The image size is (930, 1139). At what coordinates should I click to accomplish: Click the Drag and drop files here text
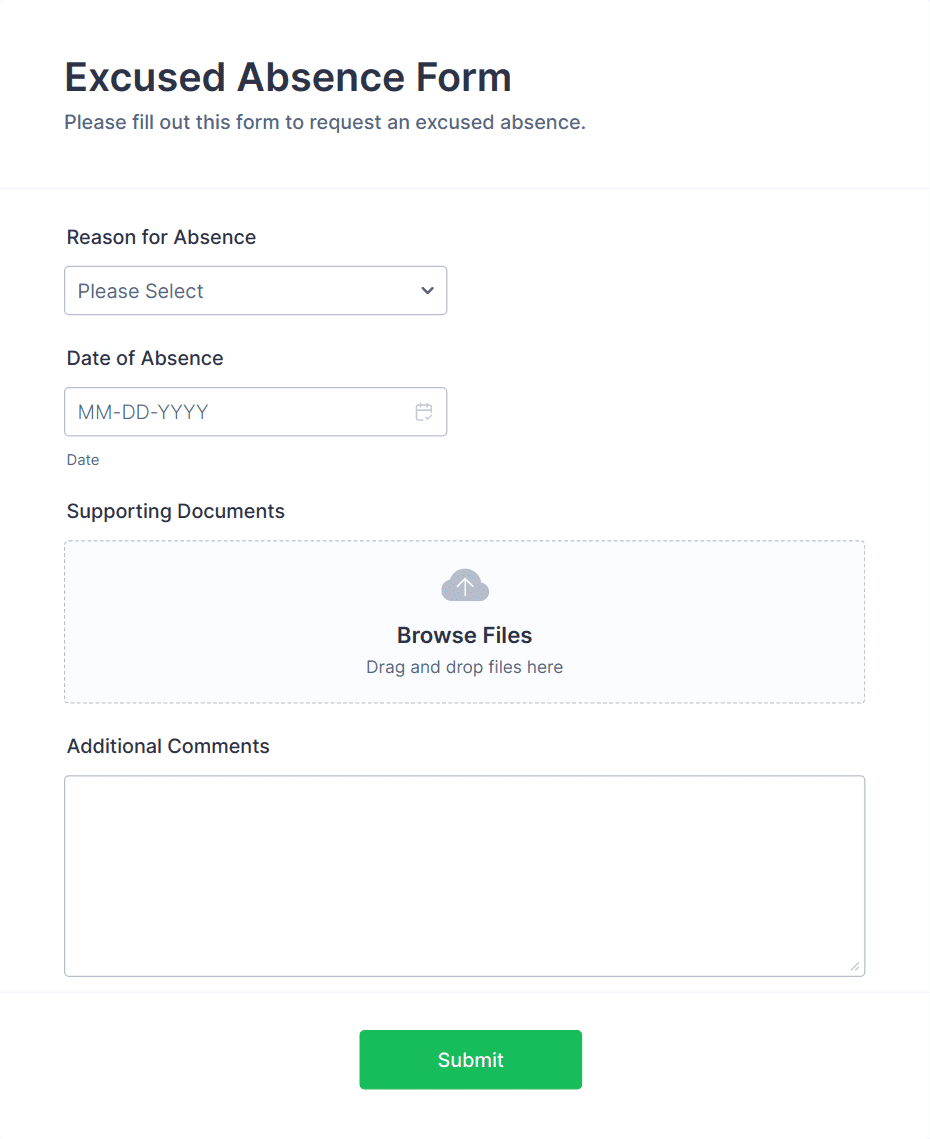465,667
